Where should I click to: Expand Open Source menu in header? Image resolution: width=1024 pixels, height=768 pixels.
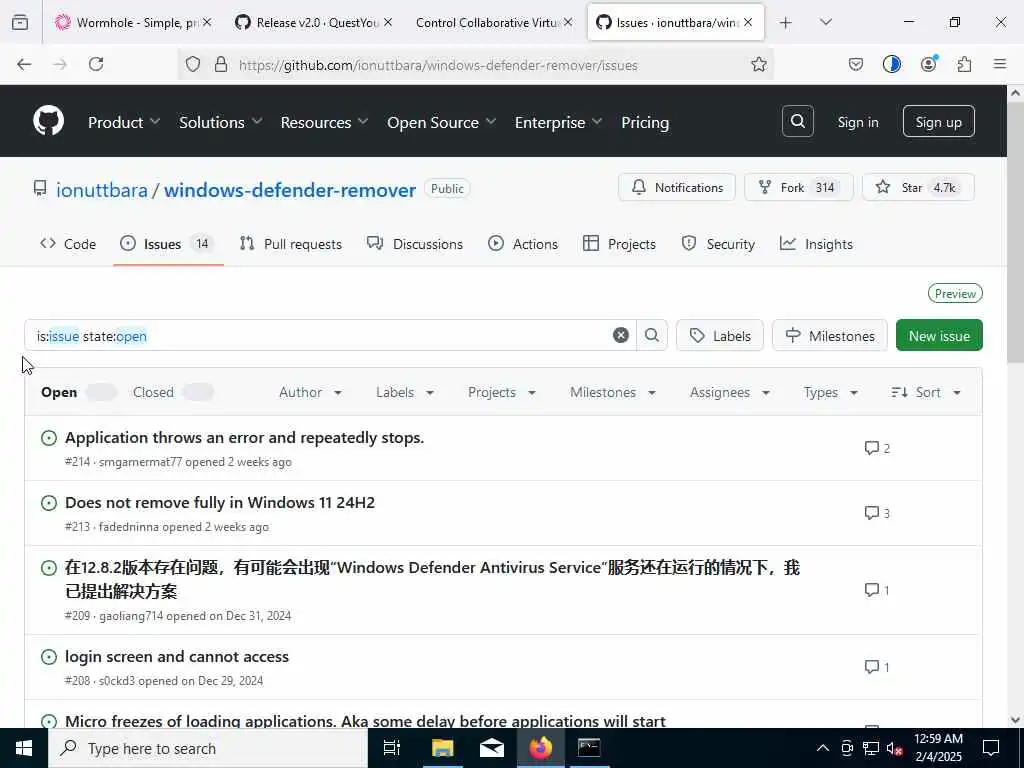441,122
